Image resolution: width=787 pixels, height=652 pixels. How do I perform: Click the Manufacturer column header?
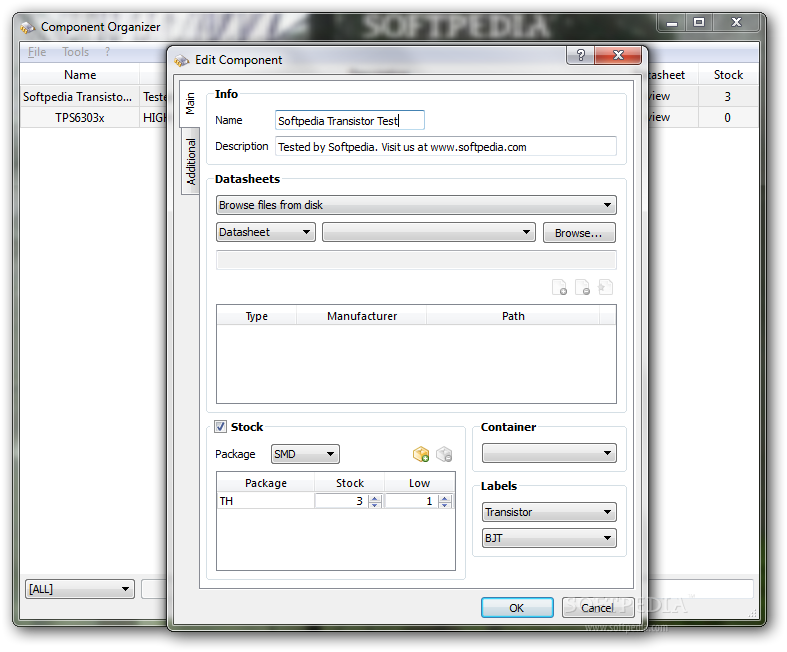[362, 316]
